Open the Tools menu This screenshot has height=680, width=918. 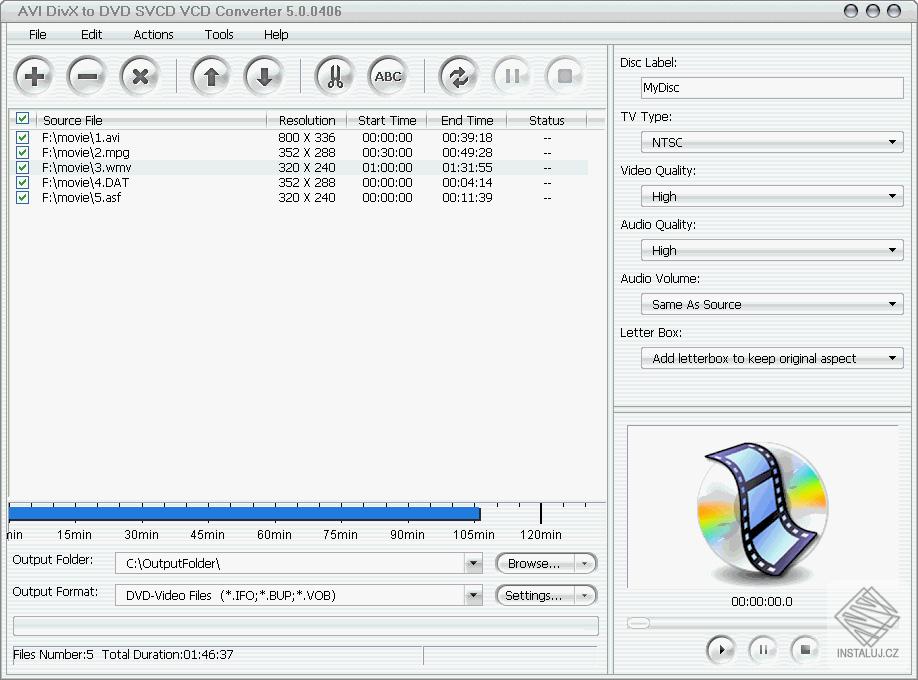(219, 34)
